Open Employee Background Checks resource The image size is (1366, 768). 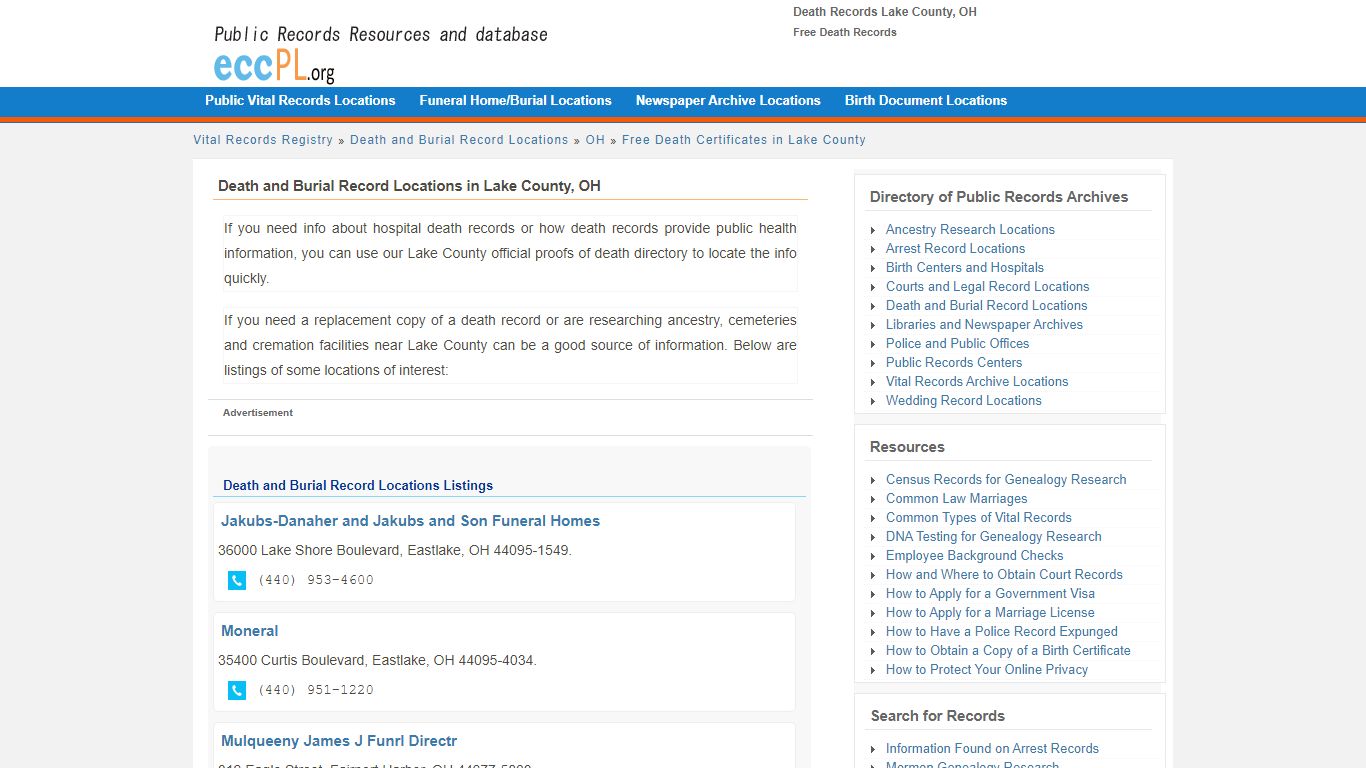(x=974, y=555)
